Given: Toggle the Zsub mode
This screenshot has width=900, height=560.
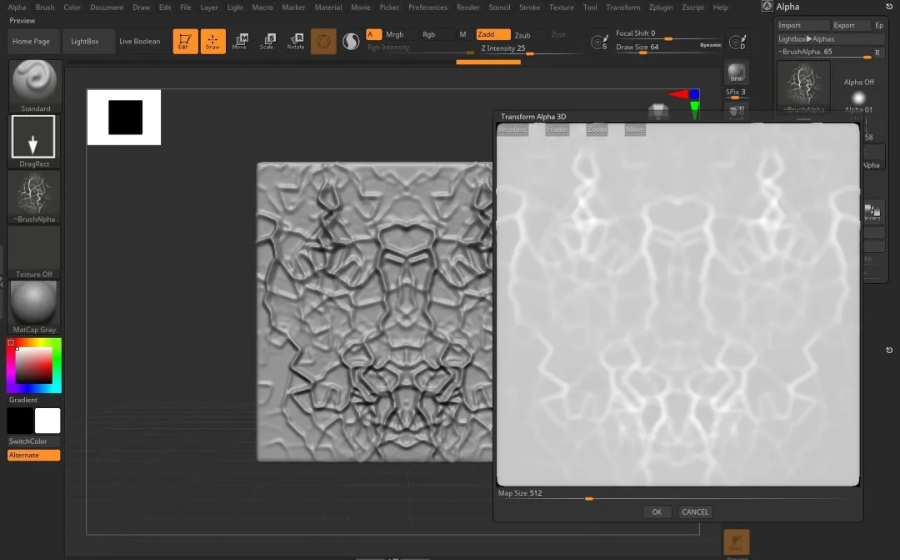Looking at the screenshot, I should [x=522, y=35].
